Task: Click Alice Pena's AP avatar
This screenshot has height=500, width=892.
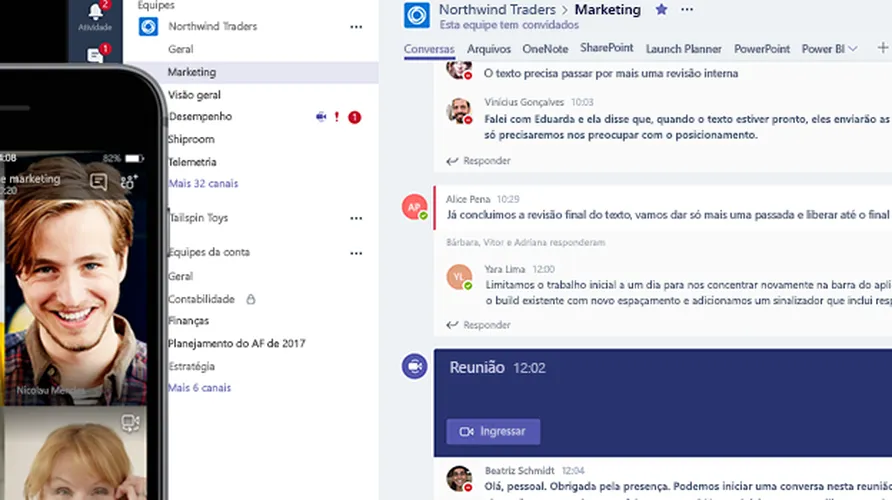Action: (414, 206)
